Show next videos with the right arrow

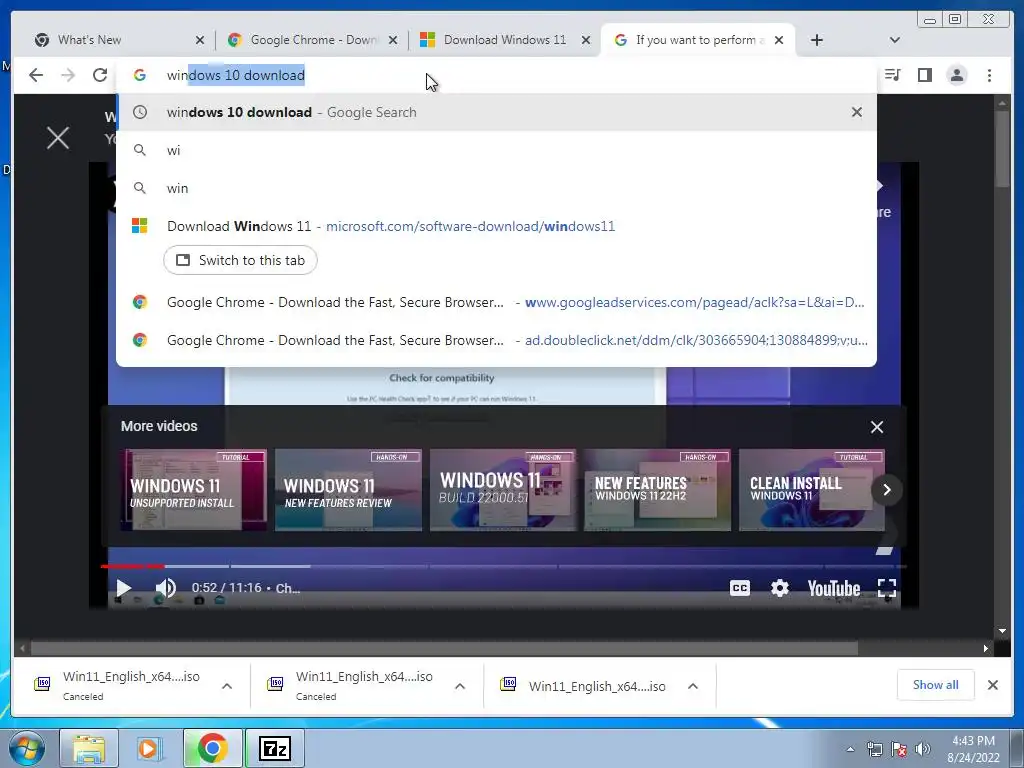point(887,490)
